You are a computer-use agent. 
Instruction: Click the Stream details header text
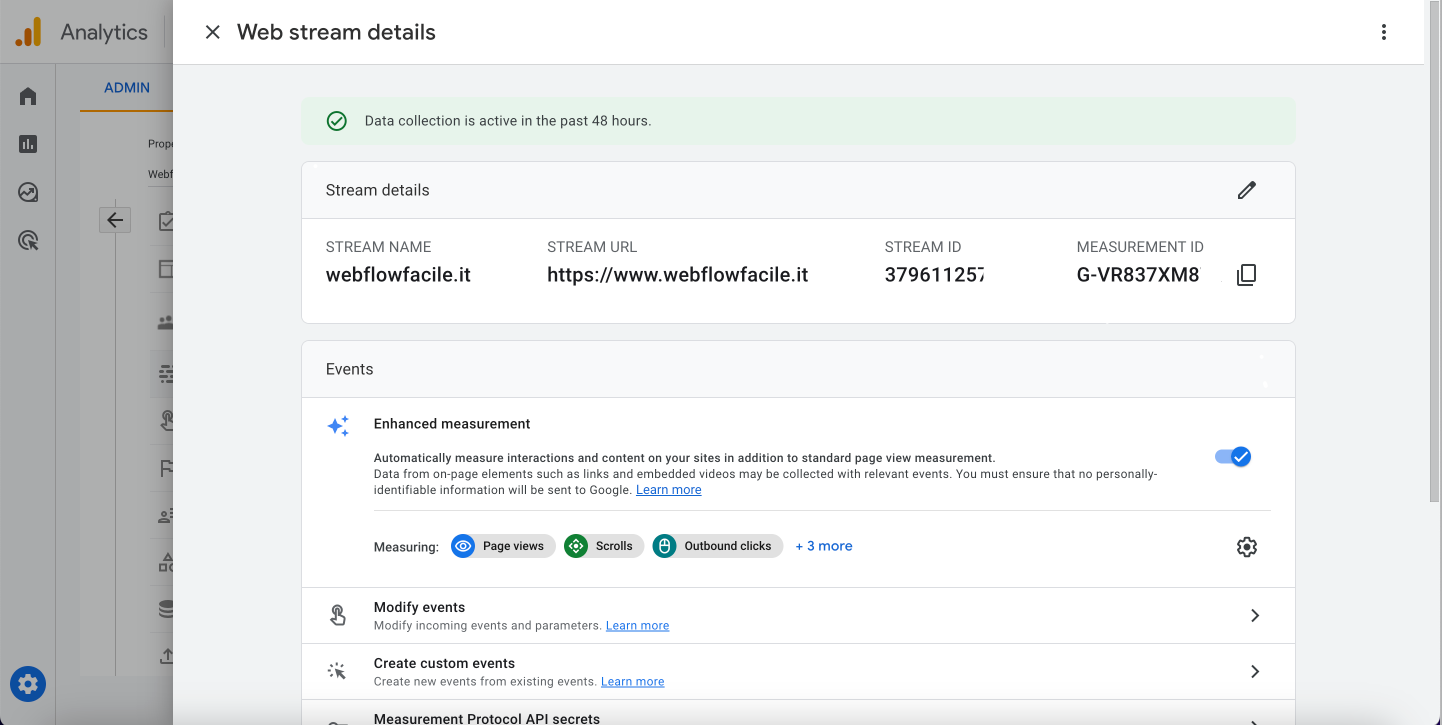(x=378, y=190)
